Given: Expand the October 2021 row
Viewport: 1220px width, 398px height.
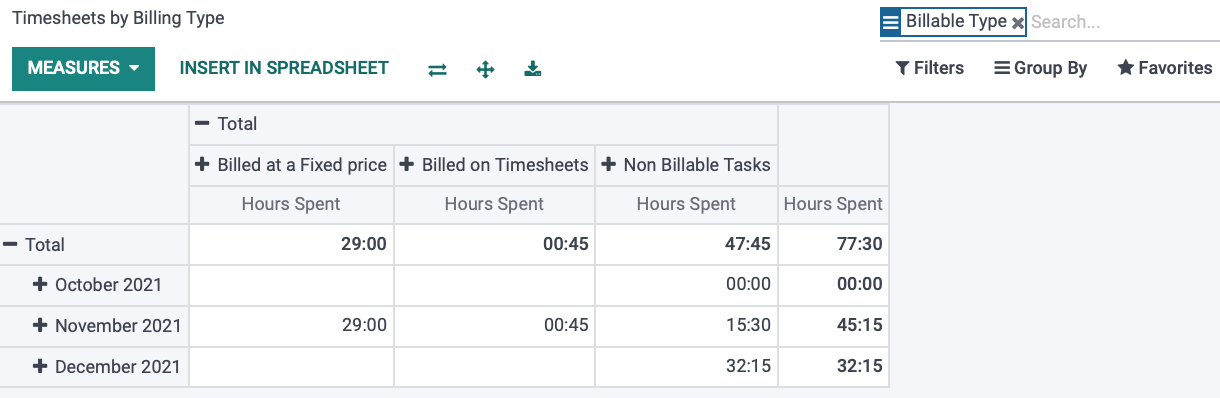Looking at the screenshot, I should click(x=97, y=285).
